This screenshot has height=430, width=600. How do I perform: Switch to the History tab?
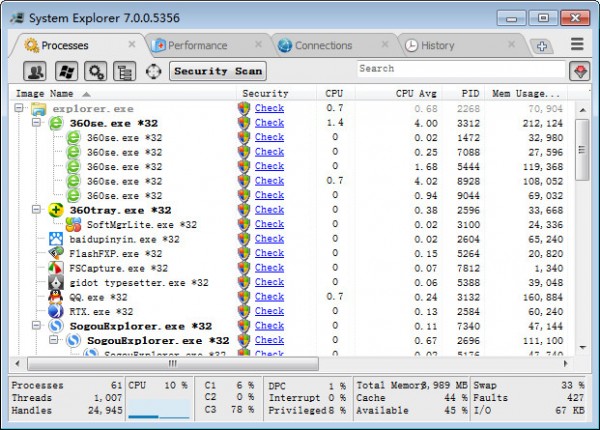pos(461,45)
